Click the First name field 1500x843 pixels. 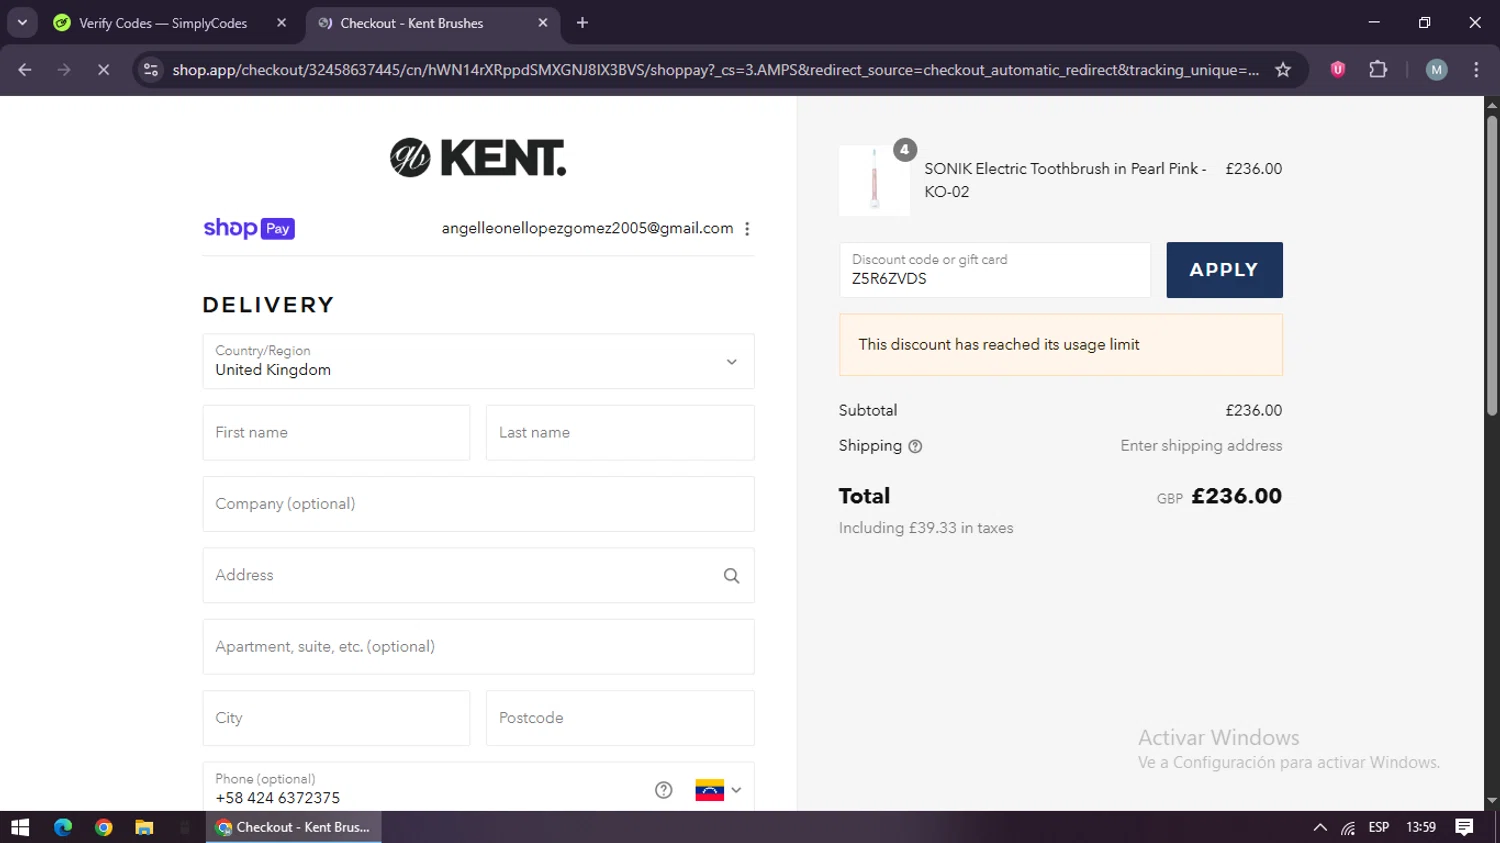[x=336, y=433]
